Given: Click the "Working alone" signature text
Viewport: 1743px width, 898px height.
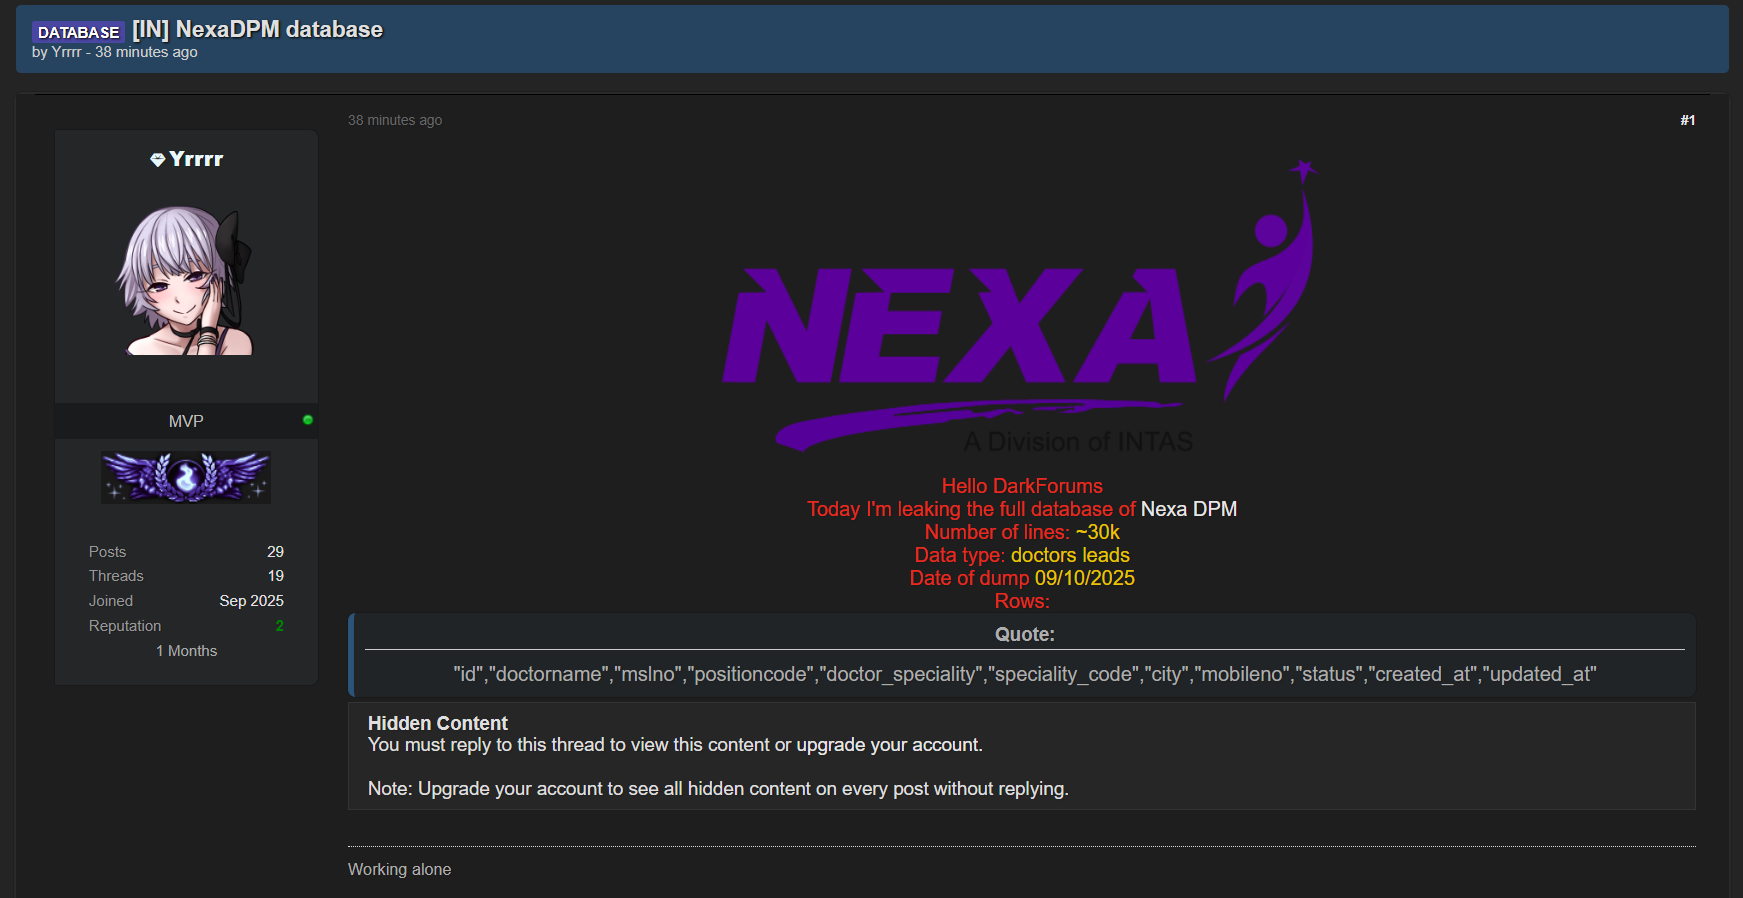Looking at the screenshot, I should (x=399, y=869).
